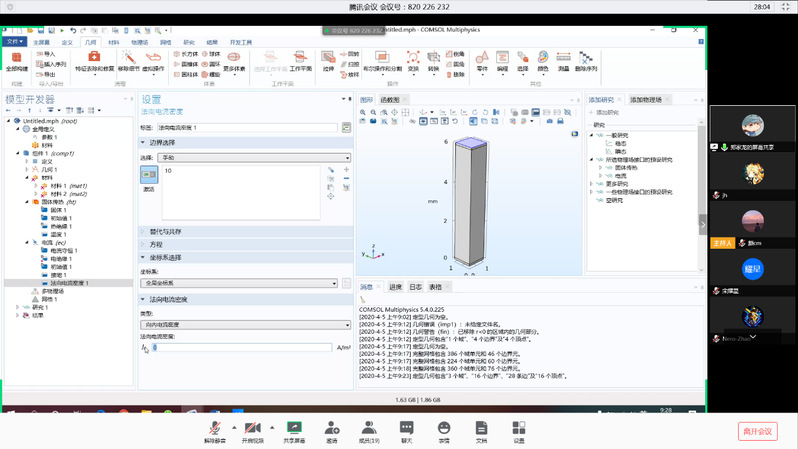Open the coordinate system dropdown
The width and height of the screenshot is (798, 449).
click(x=239, y=283)
